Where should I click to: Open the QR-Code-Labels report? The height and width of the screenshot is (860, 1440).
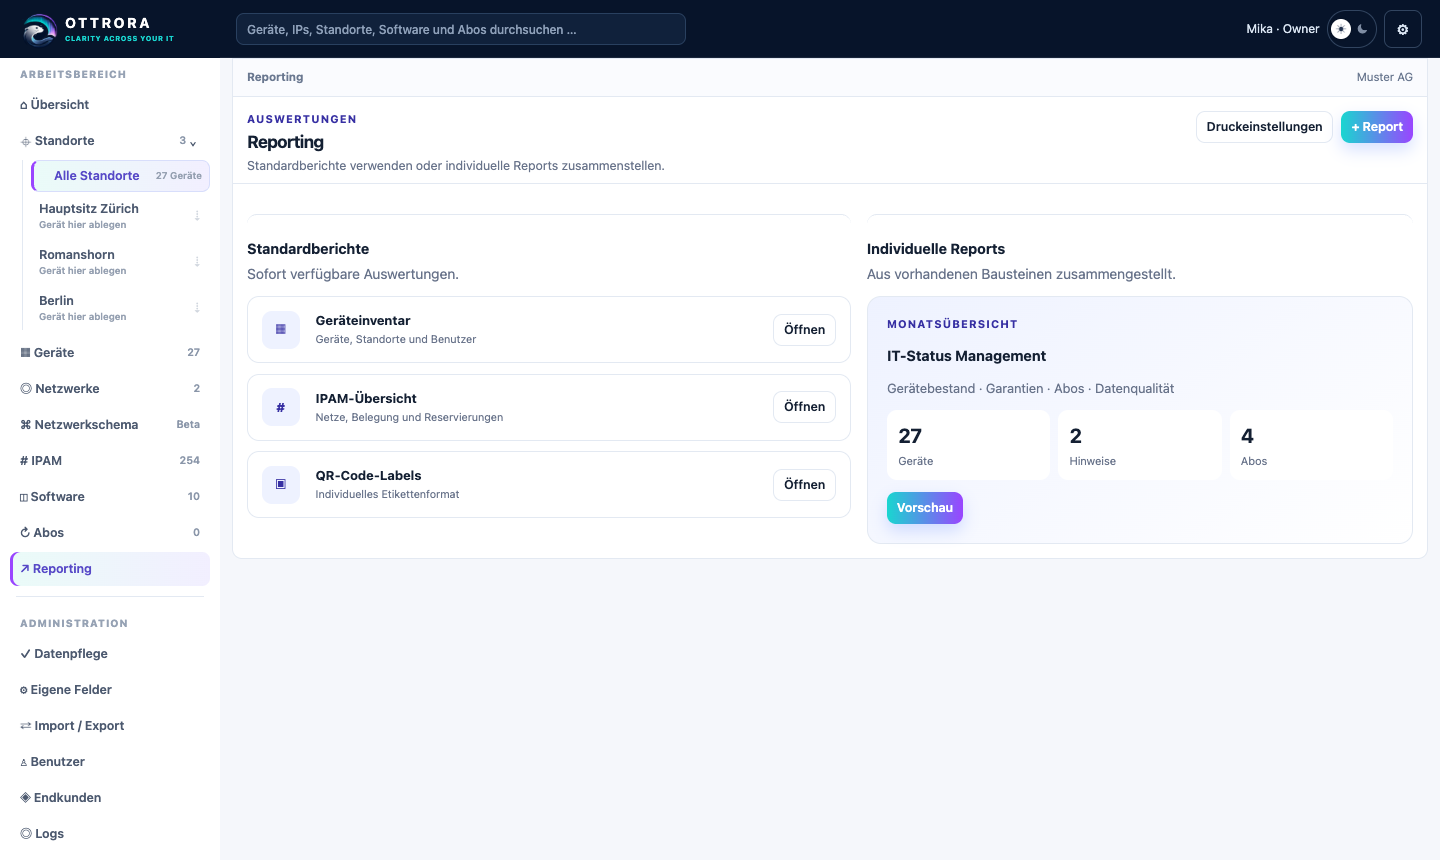click(x=804, y=485)
